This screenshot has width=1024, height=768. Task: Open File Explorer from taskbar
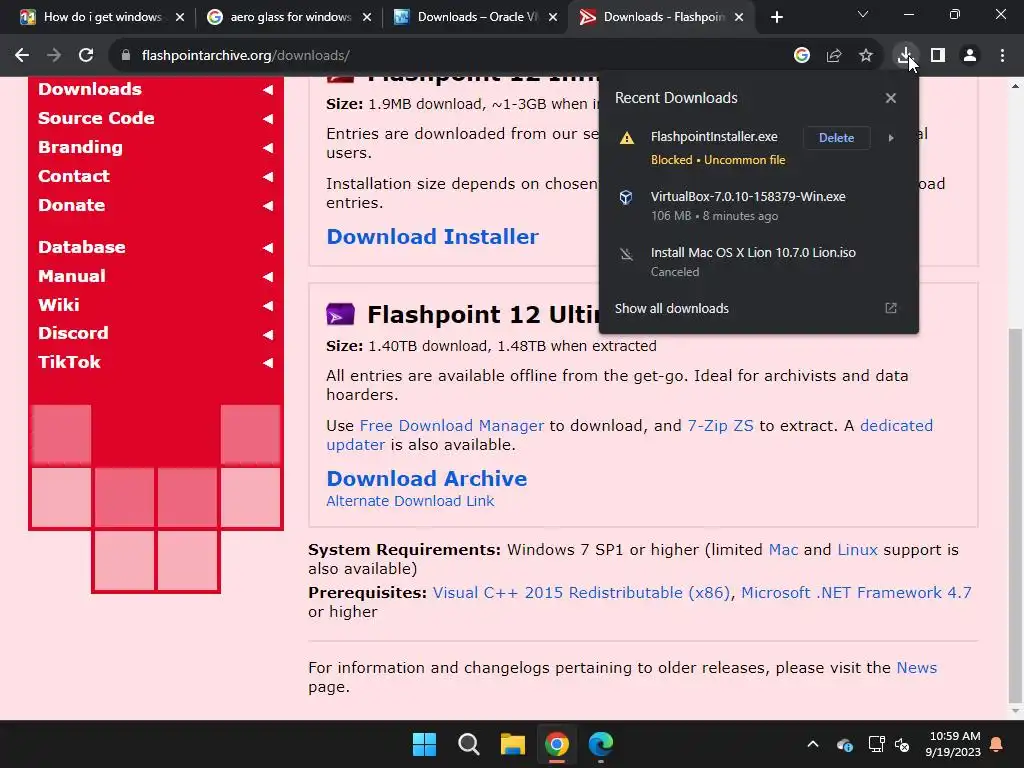[x=513, y=744]
